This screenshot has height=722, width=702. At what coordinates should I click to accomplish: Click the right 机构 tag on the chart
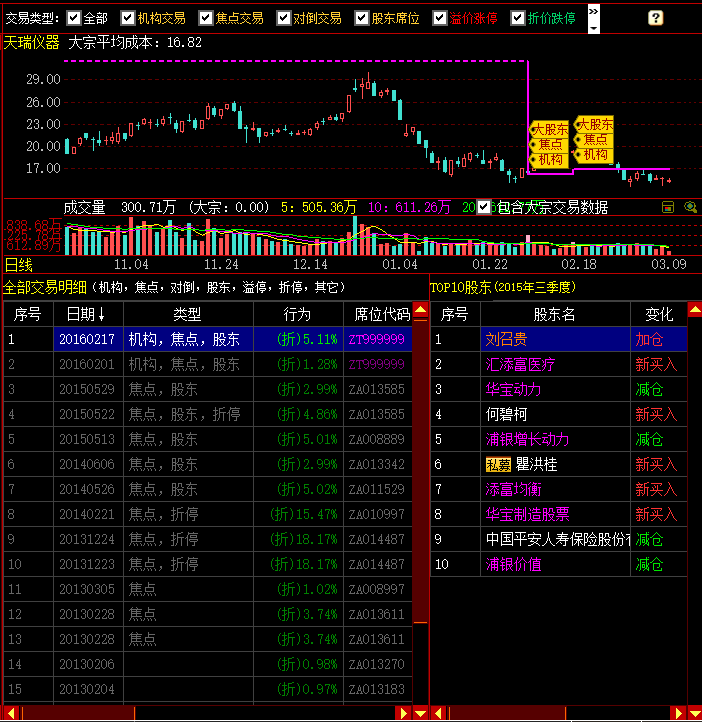pyautogui.click(x=595, y=154)
